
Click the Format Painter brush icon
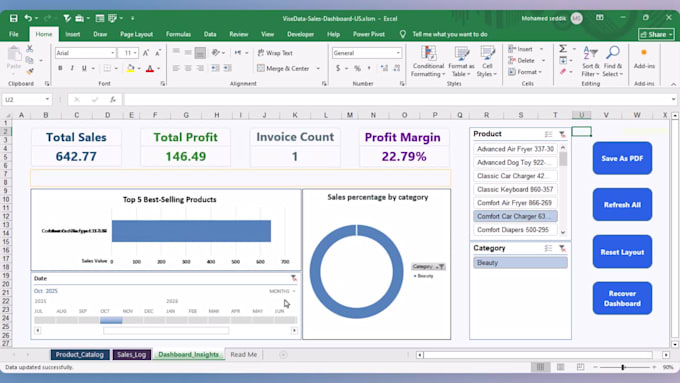pyautogui.click(x=29, y=71)
